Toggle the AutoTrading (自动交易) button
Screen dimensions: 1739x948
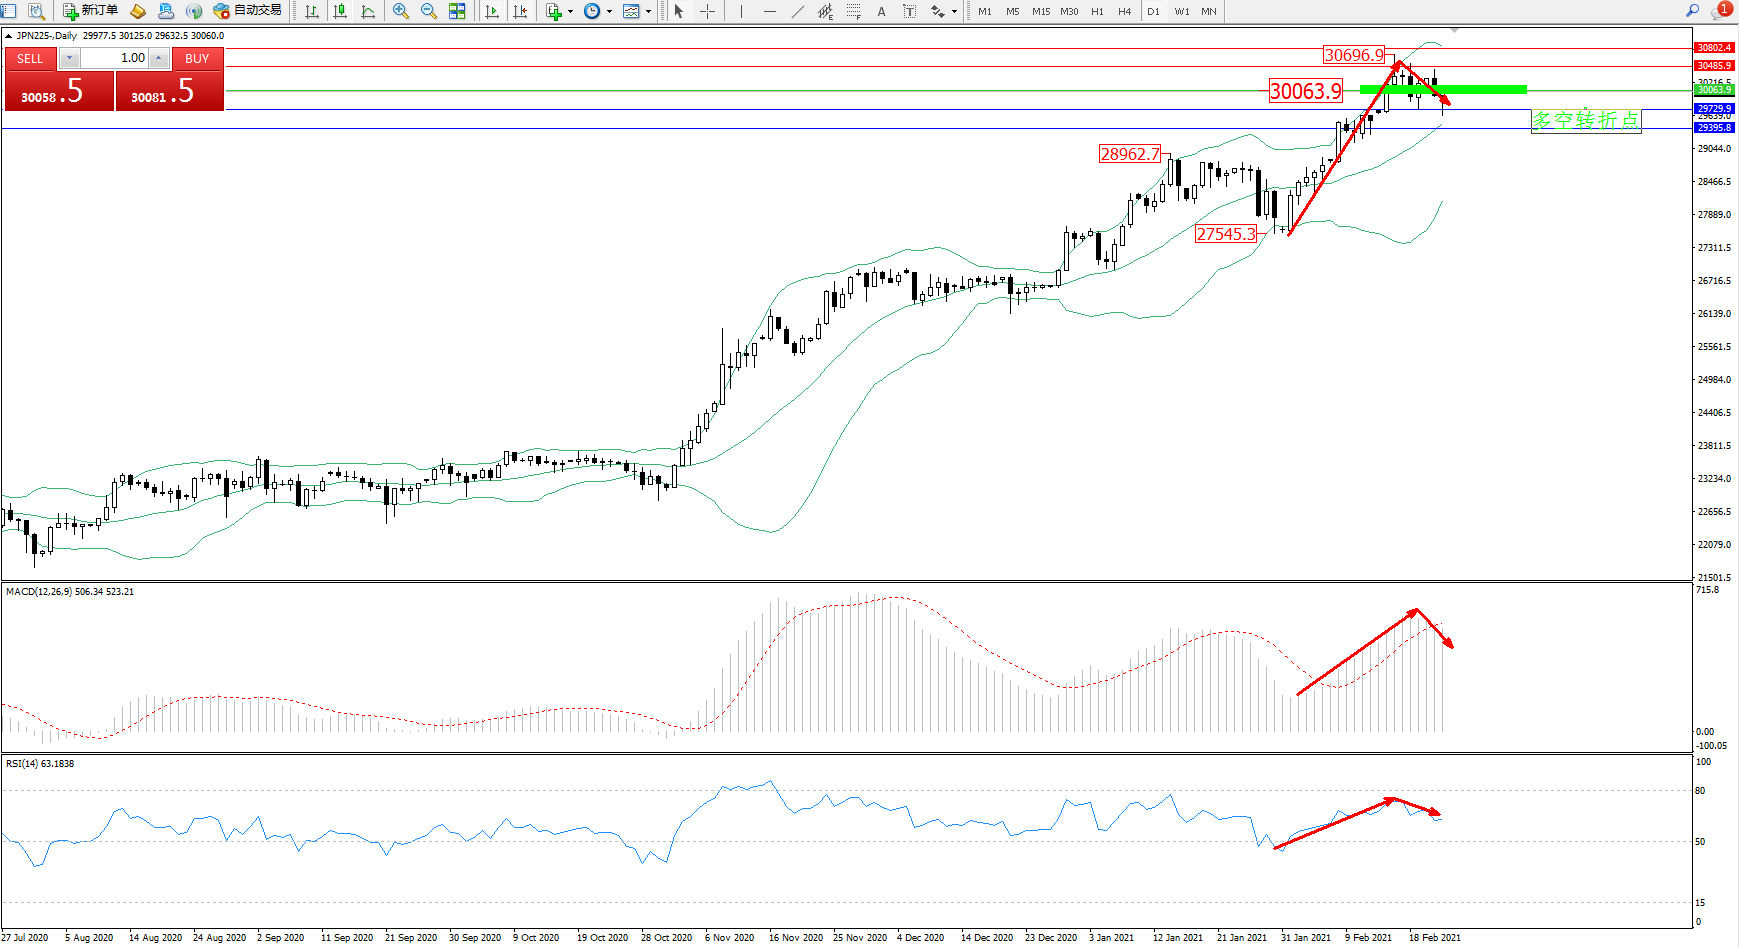tap(247, 11)
